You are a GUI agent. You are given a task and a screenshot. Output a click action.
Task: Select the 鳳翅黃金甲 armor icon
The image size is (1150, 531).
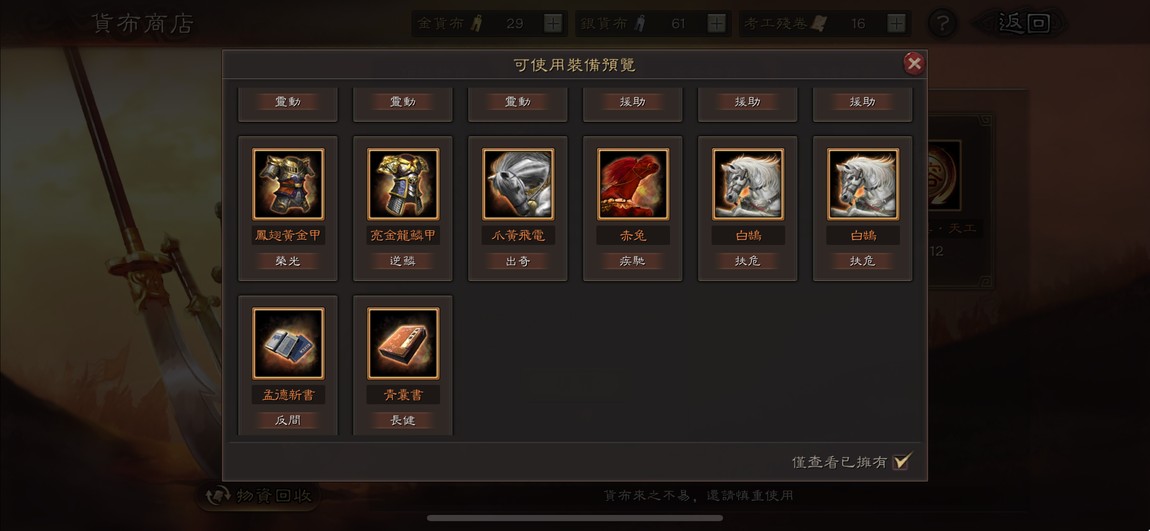point(288,184)
